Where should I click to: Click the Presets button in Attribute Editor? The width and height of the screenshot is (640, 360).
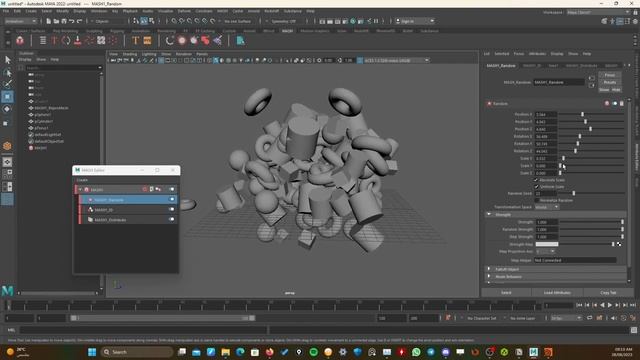(x=610, y=82)
